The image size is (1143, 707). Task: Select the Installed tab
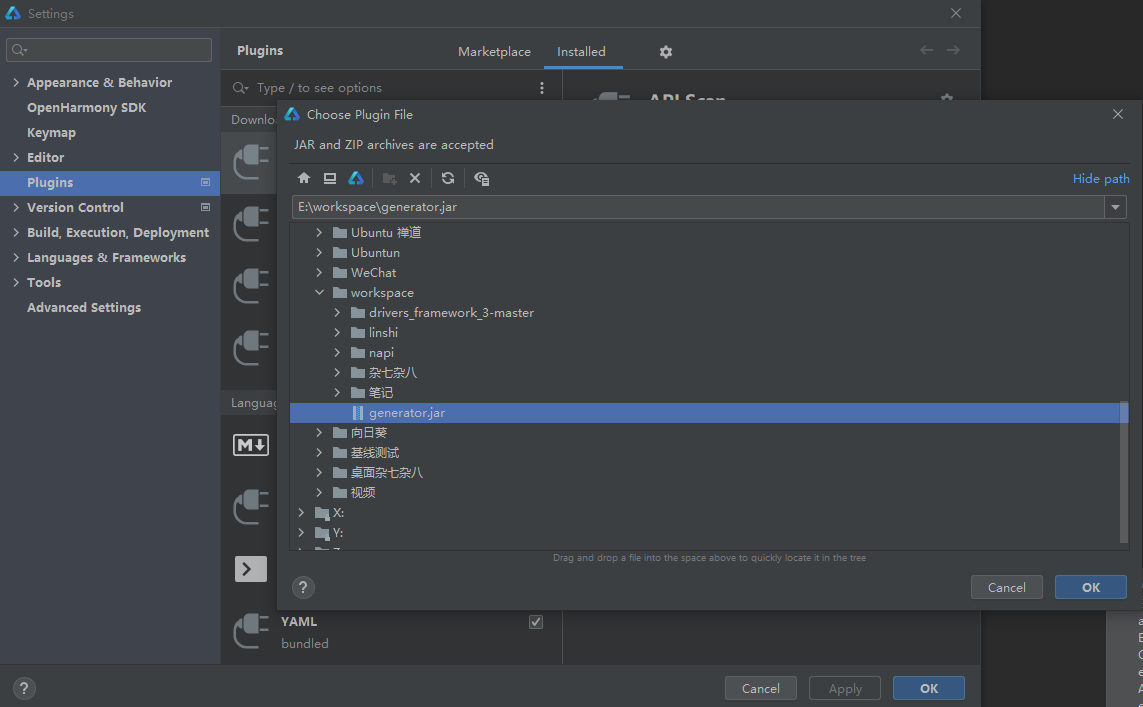coord(581,52)
